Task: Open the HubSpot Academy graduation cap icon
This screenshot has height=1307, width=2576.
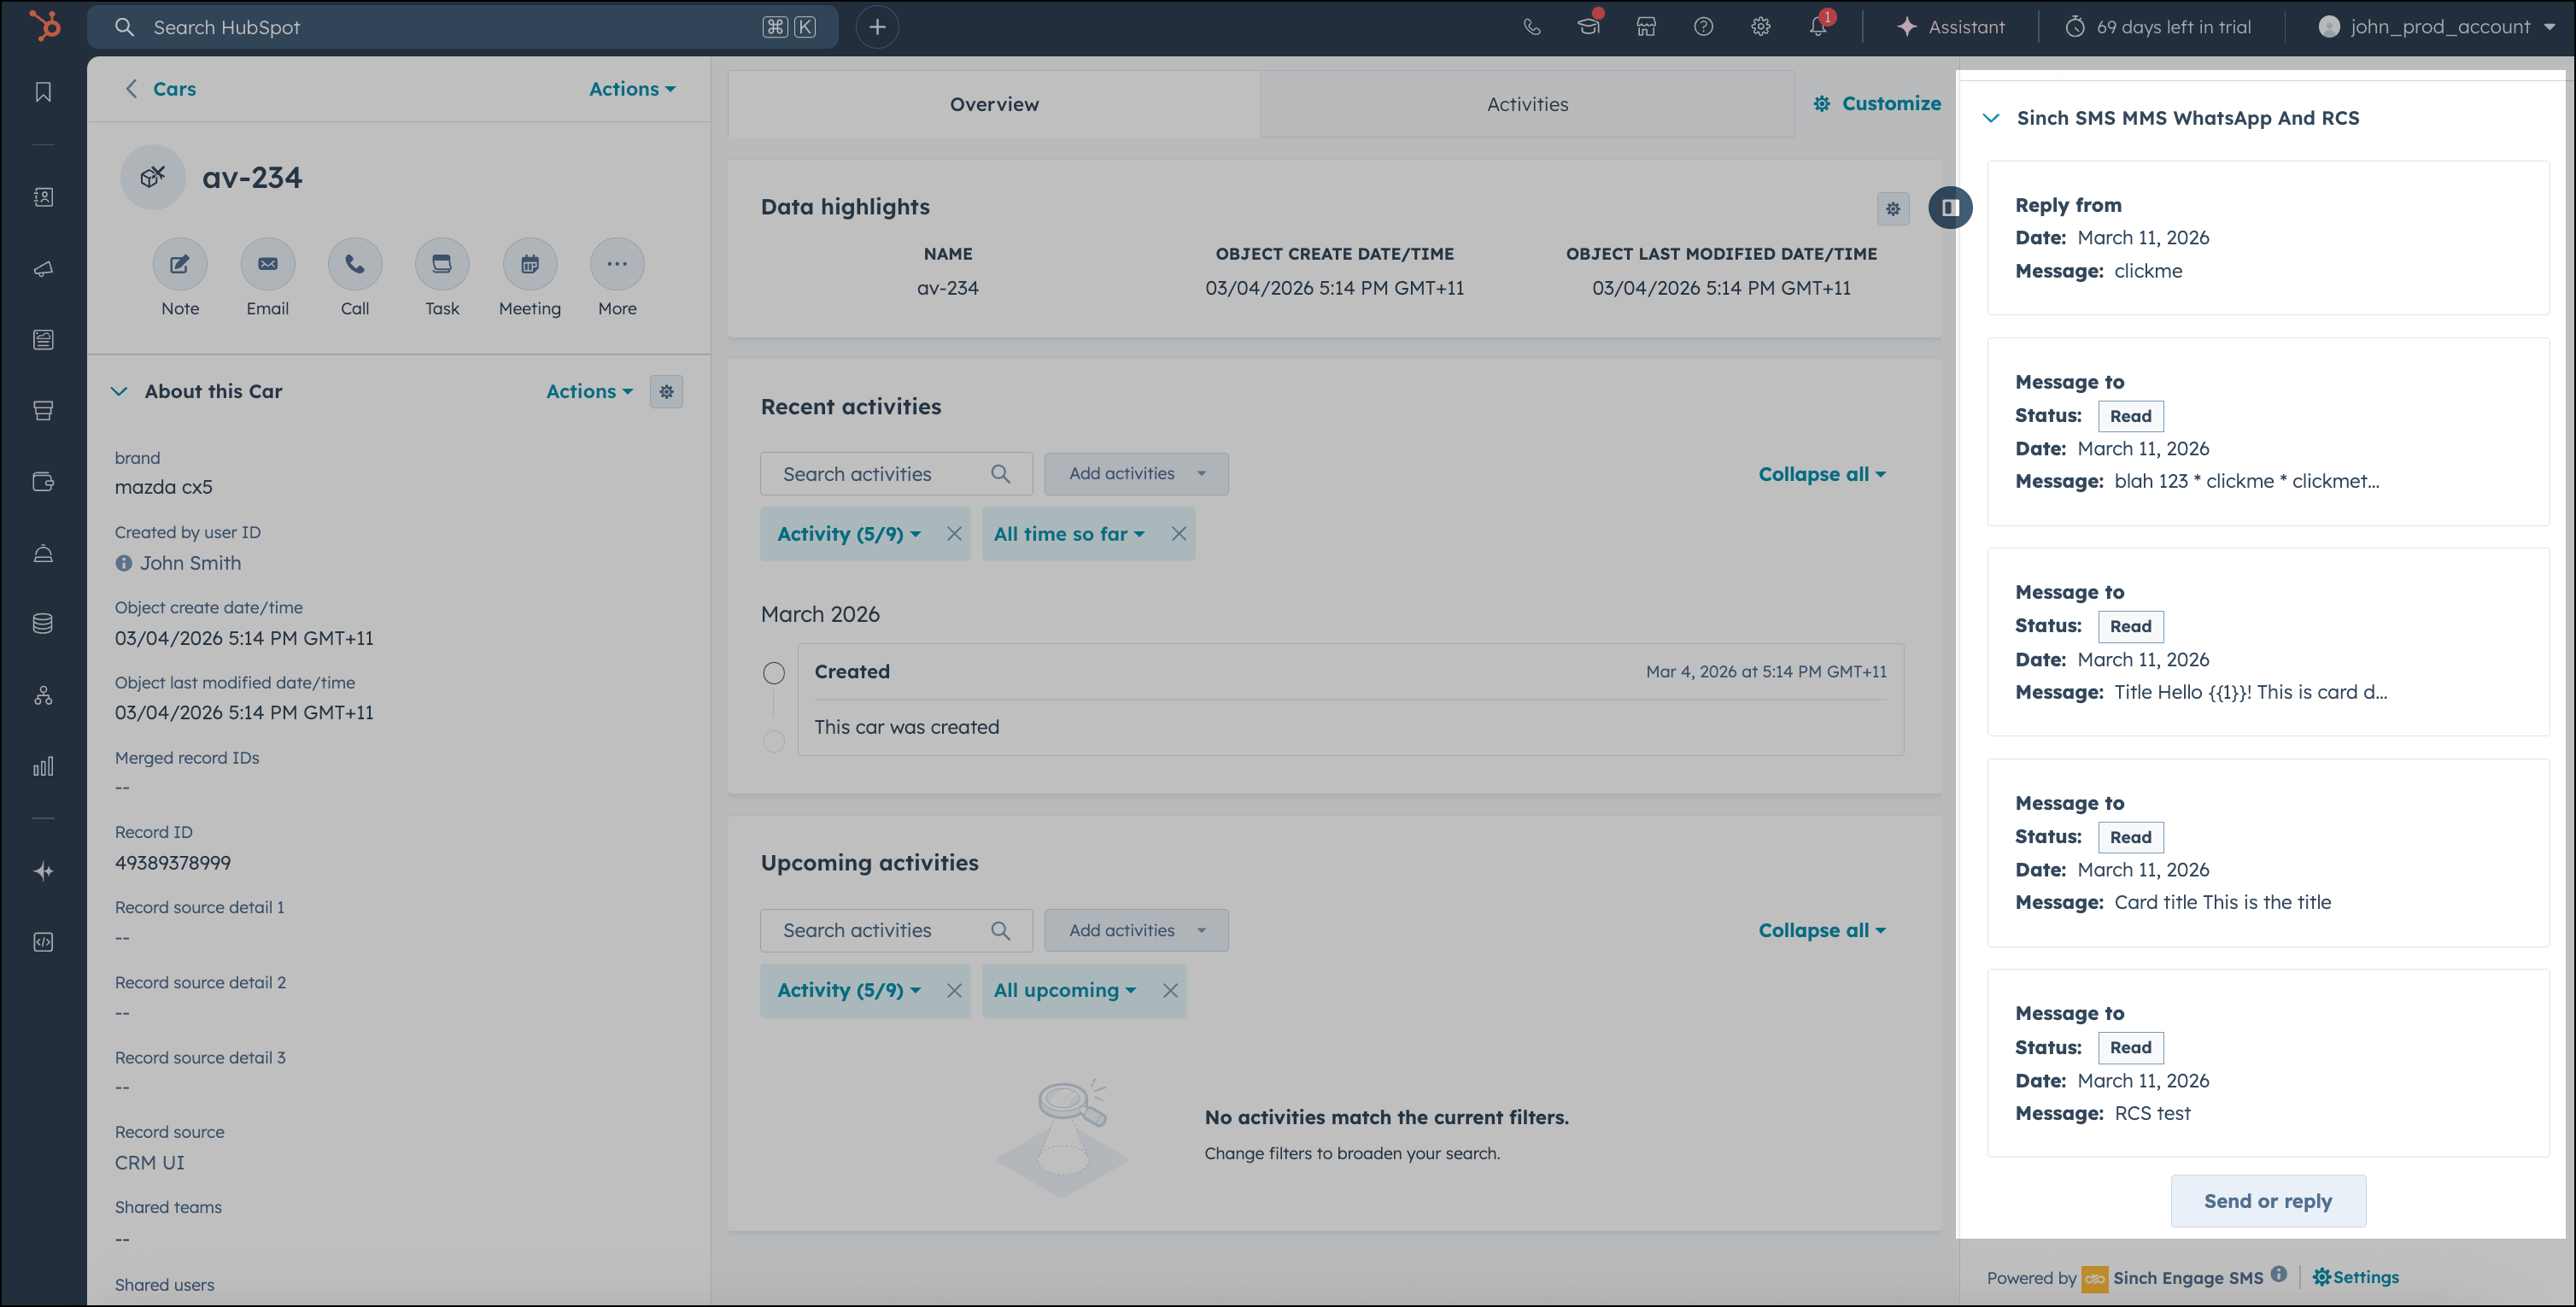Action: (1589, 27)
